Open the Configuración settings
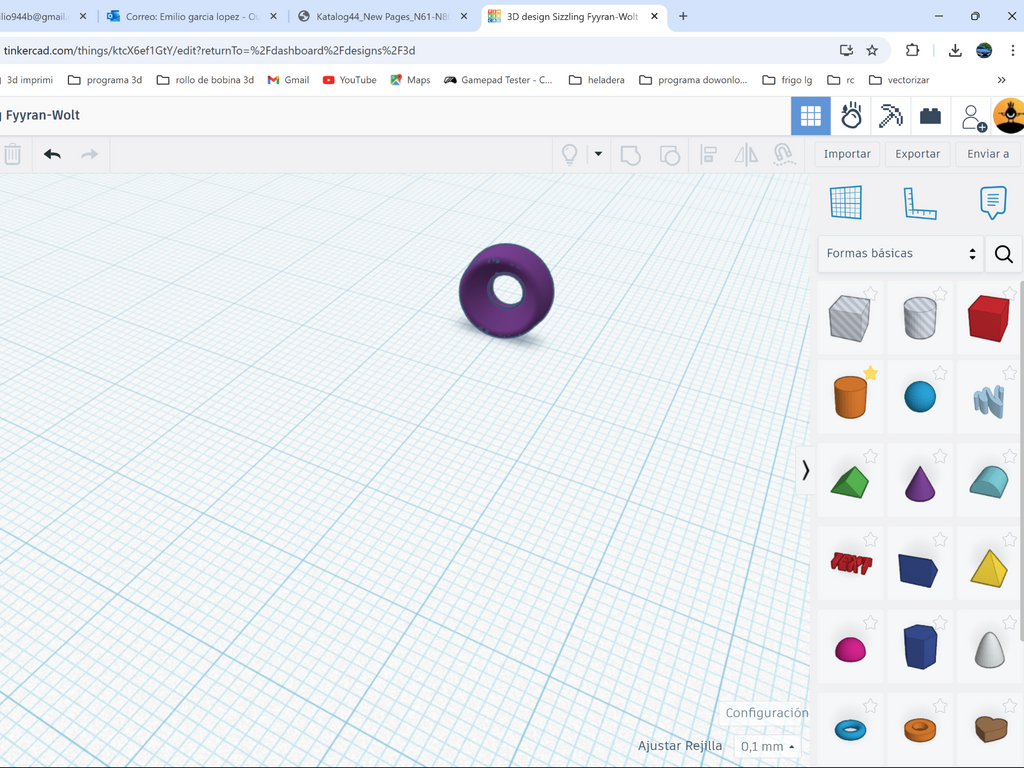The image size is (1024, 768). [x=767, y=712]
